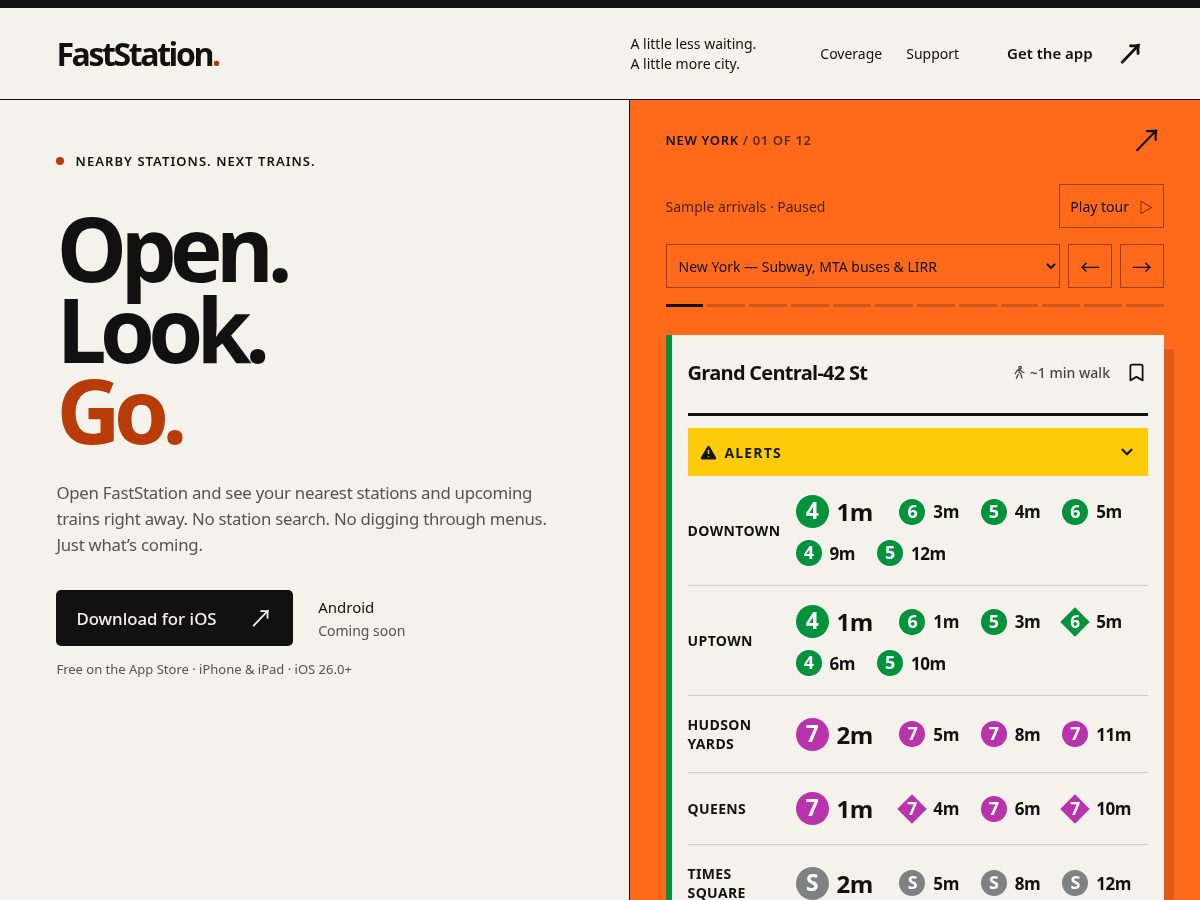1200x900 pixels.
Task: Click the Downtown 5 train 12m icon
Action: tap(890, 553)
